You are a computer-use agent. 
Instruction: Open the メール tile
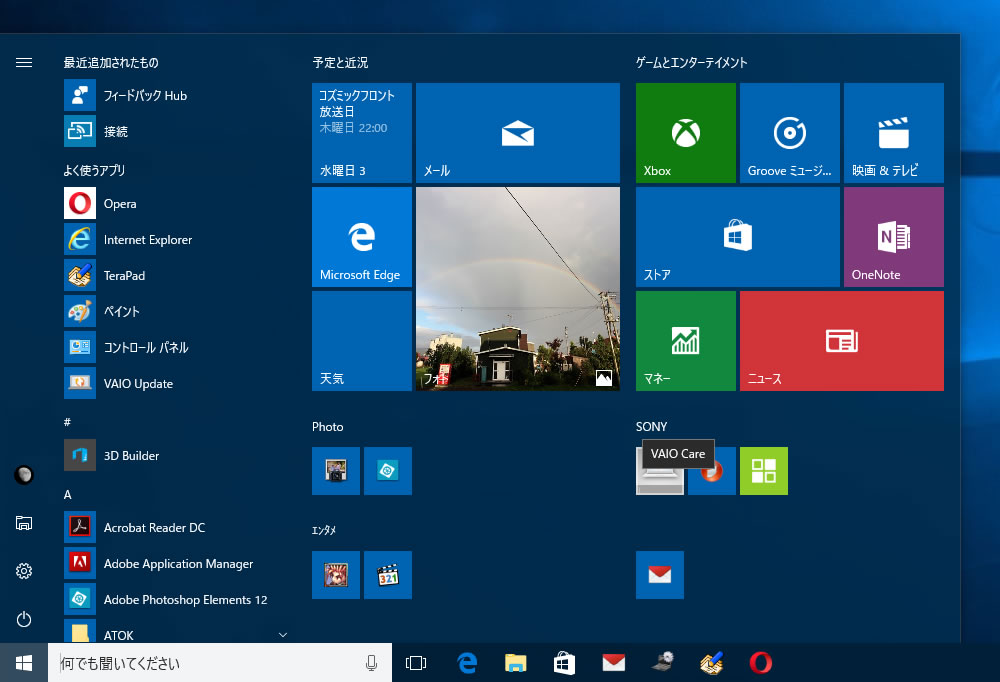518,133
